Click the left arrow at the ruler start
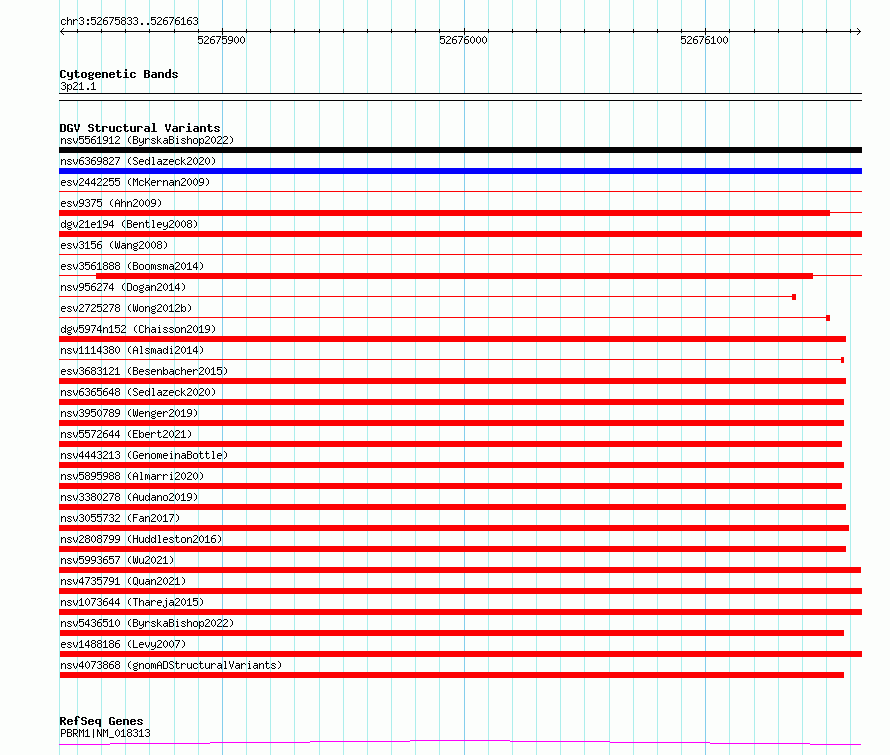The image size is (890, 755). (62, 32)
